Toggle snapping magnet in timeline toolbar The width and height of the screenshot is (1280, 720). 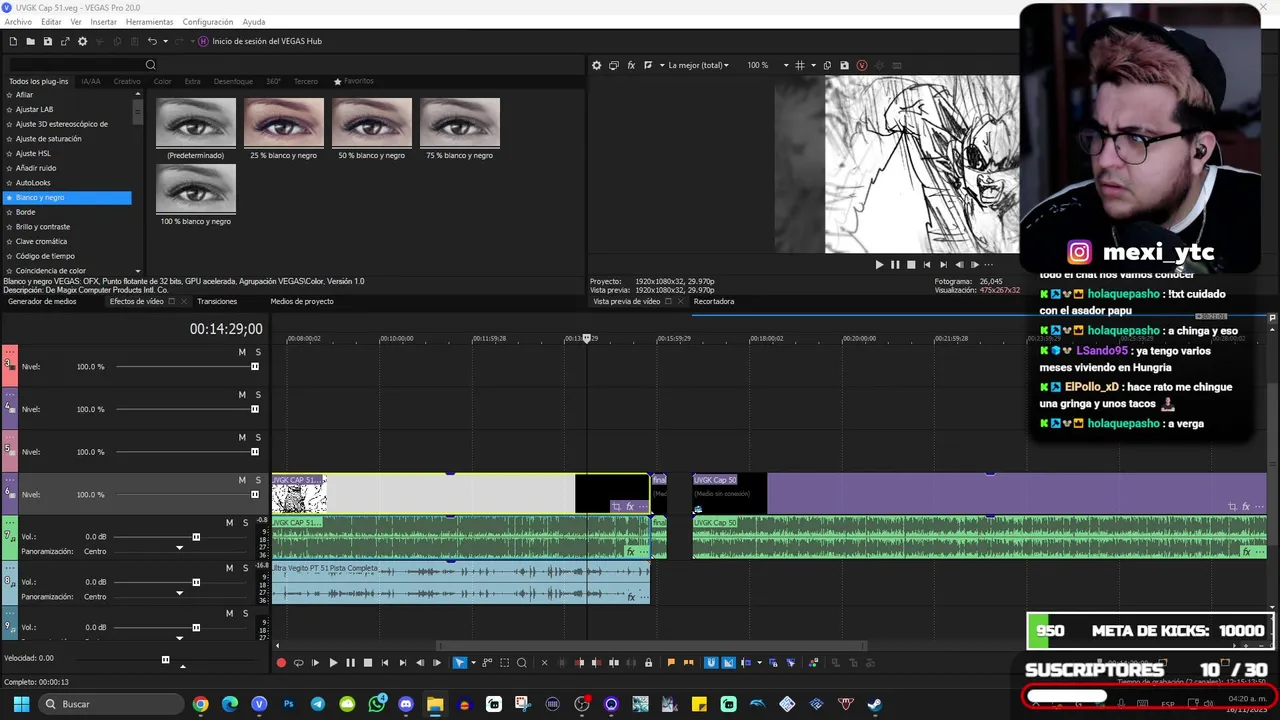(711, 662)
